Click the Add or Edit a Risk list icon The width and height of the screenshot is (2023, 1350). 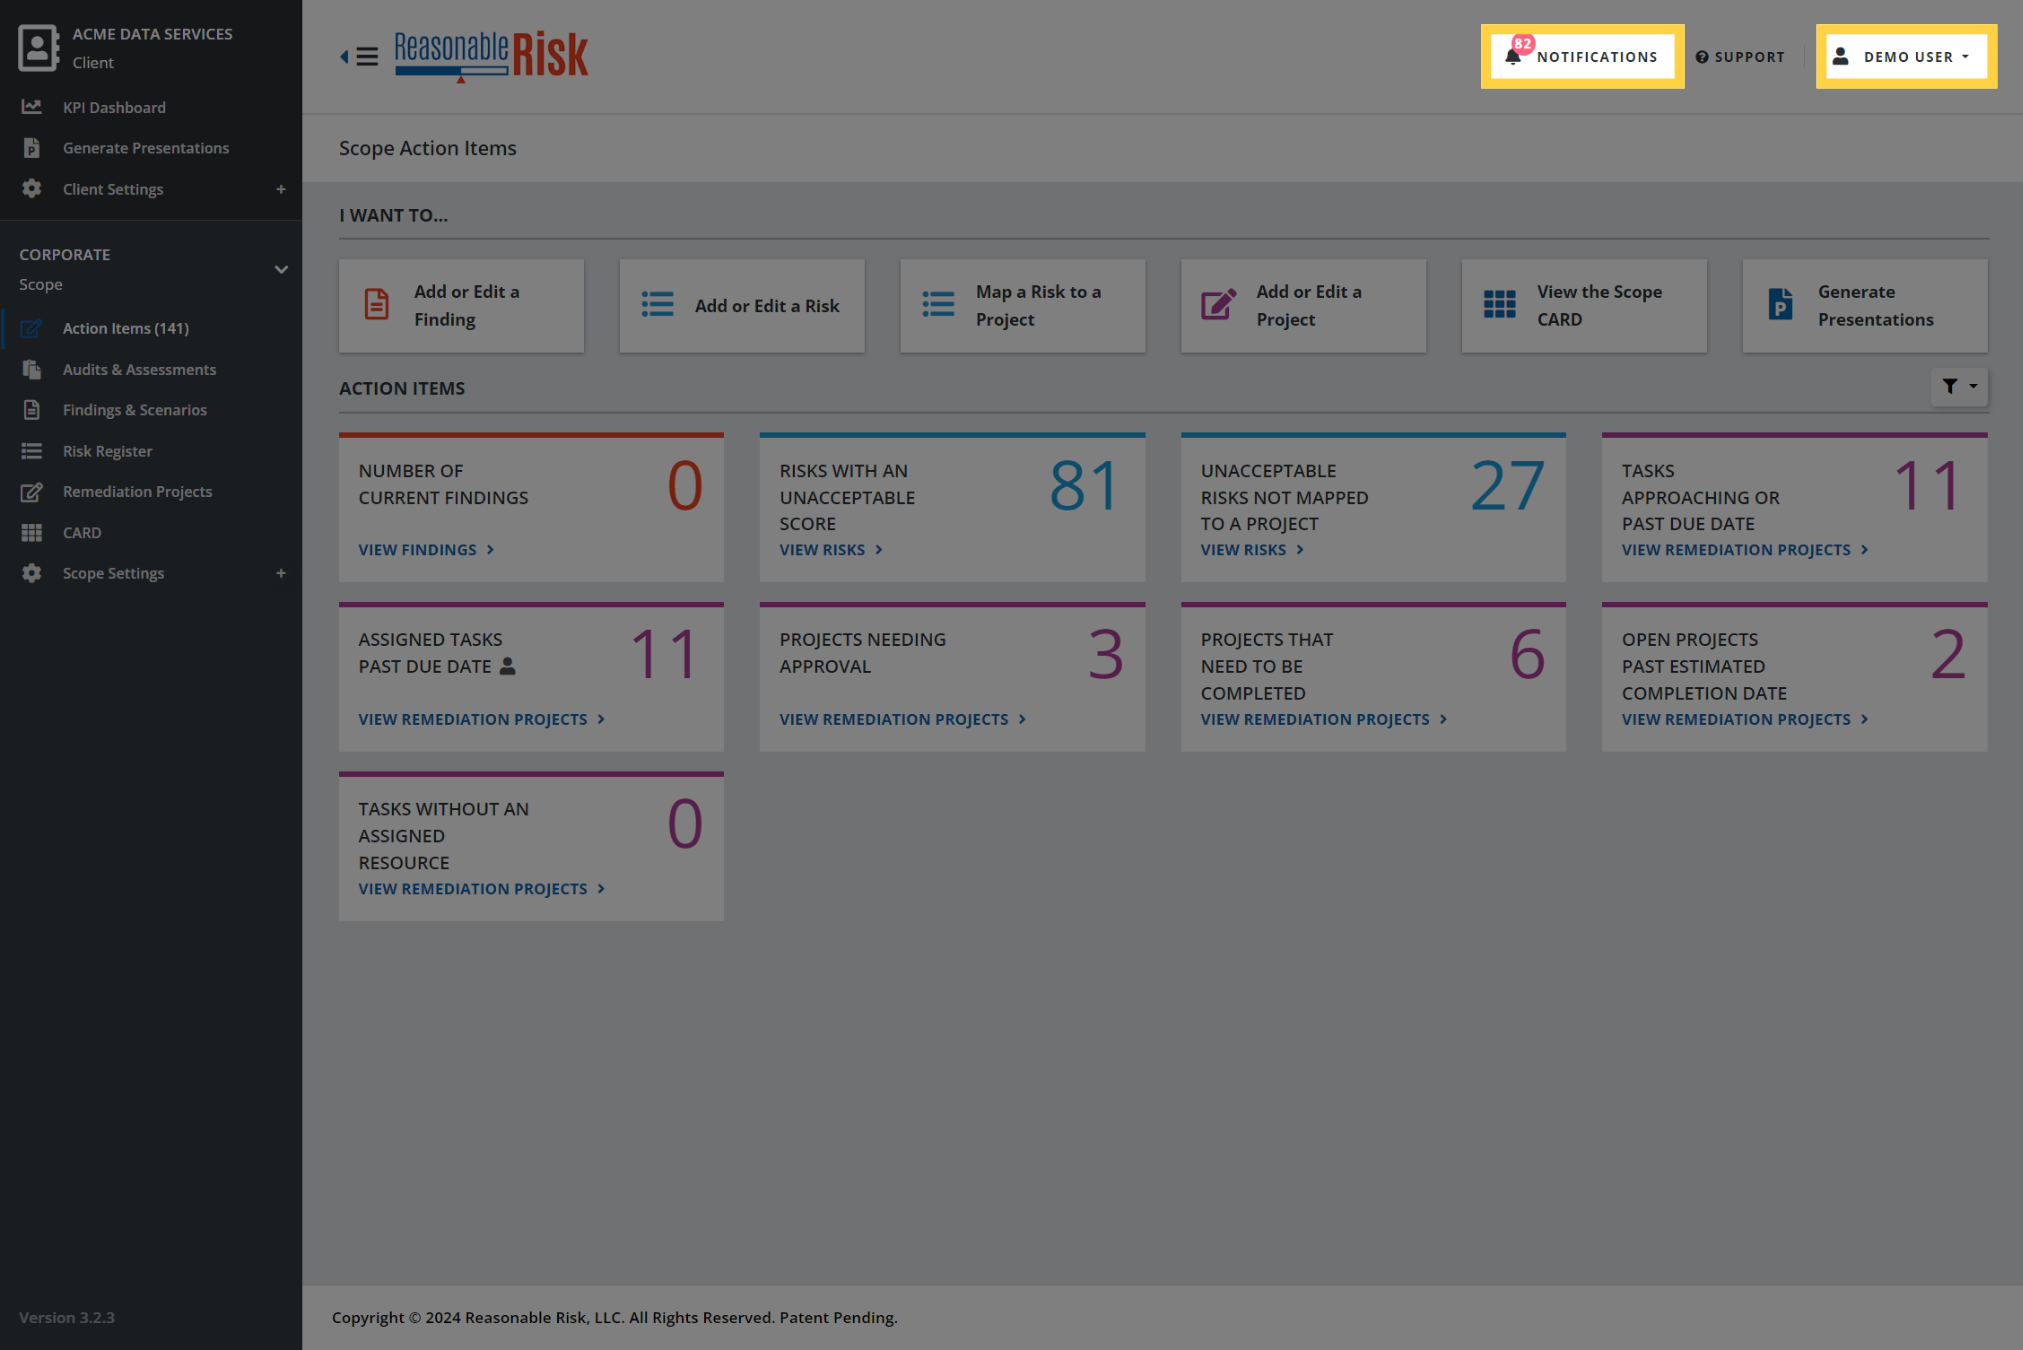tap(657, 305)
